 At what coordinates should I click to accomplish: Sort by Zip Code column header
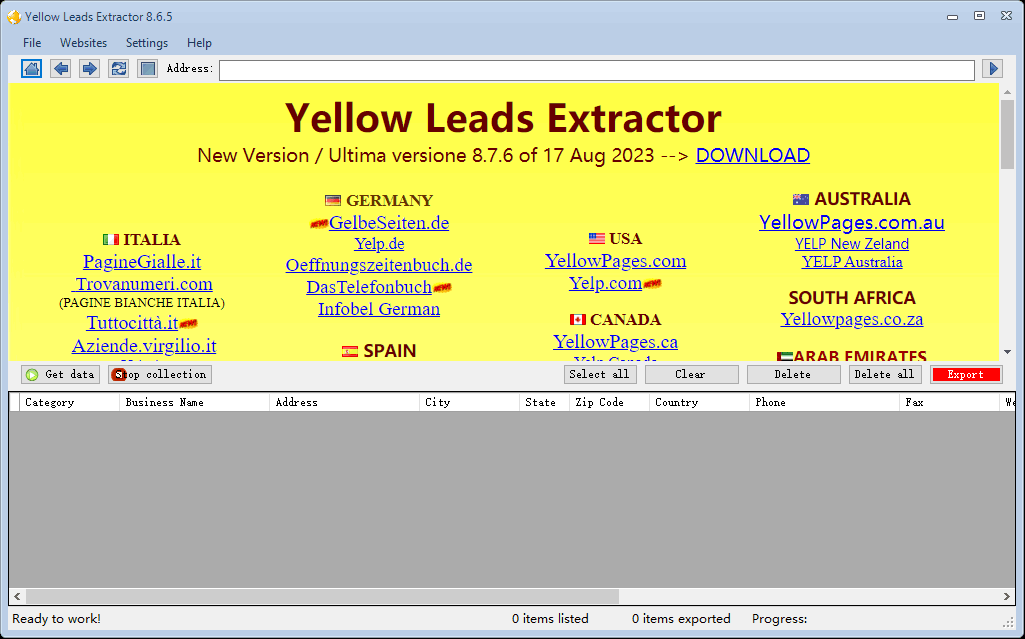coord(609,402)
